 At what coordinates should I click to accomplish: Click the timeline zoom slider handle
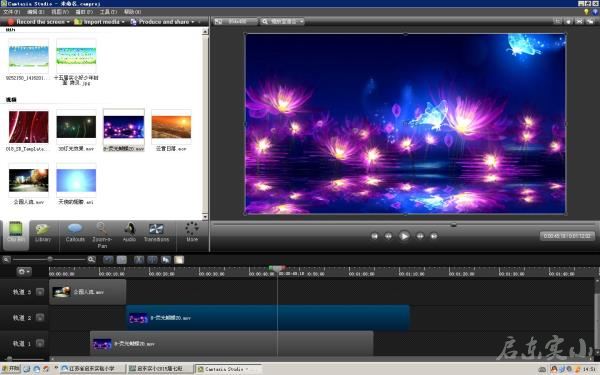(50, 259)
